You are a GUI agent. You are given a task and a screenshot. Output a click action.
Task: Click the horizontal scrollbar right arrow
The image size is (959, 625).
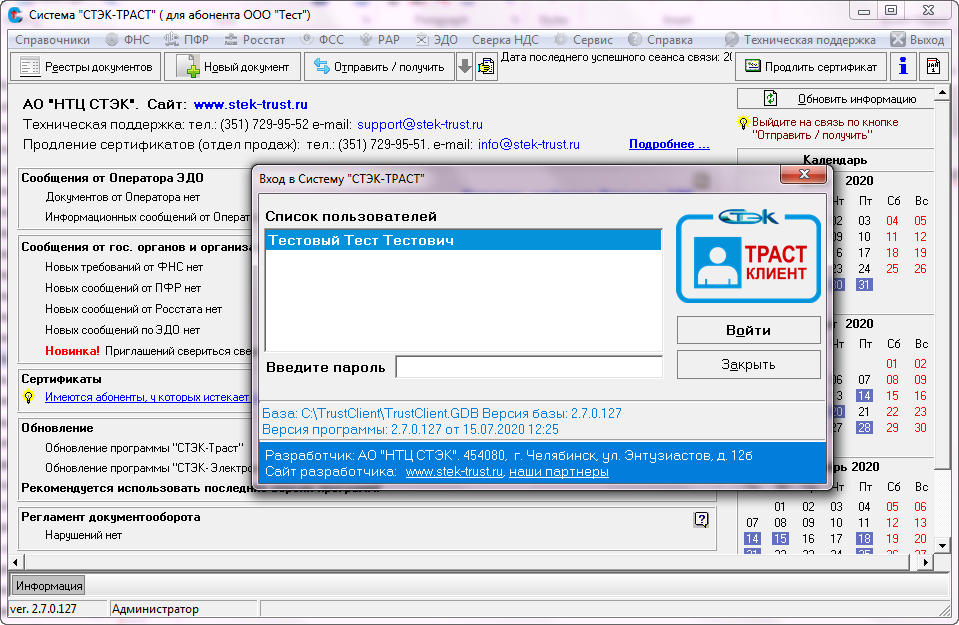926,562
